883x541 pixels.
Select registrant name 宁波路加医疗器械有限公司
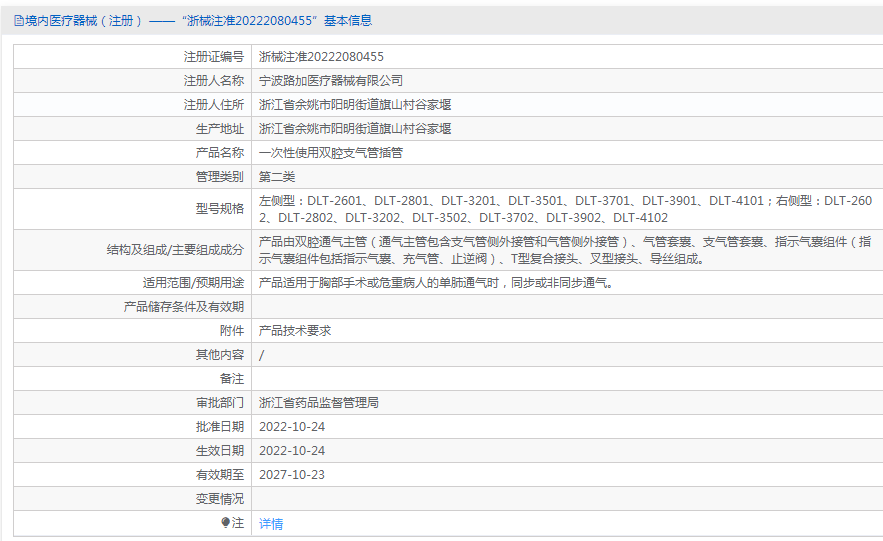pos(331,81)
